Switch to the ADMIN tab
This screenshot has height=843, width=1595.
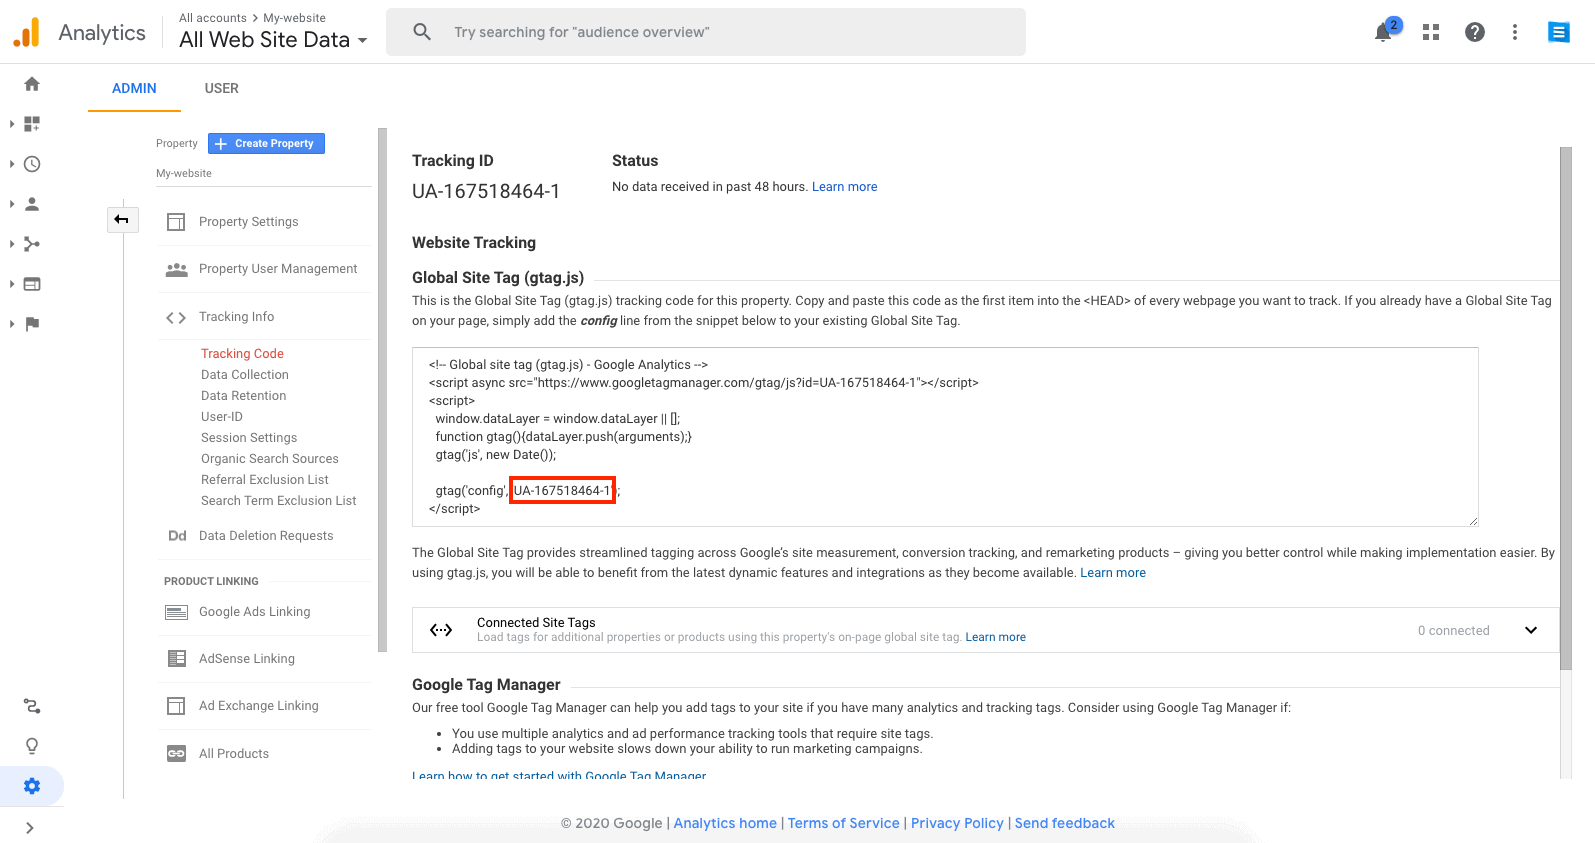[134, 88]
